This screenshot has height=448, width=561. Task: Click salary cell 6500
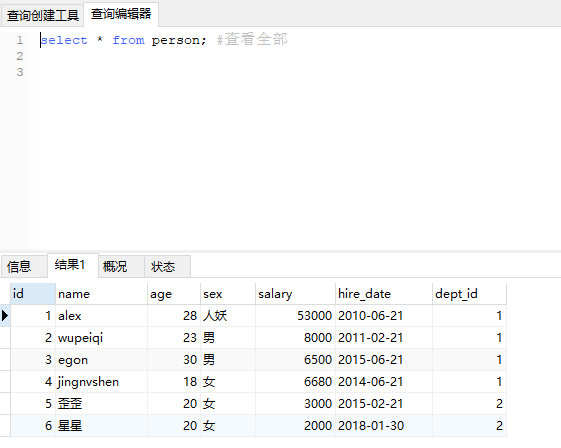click(295, 360)
